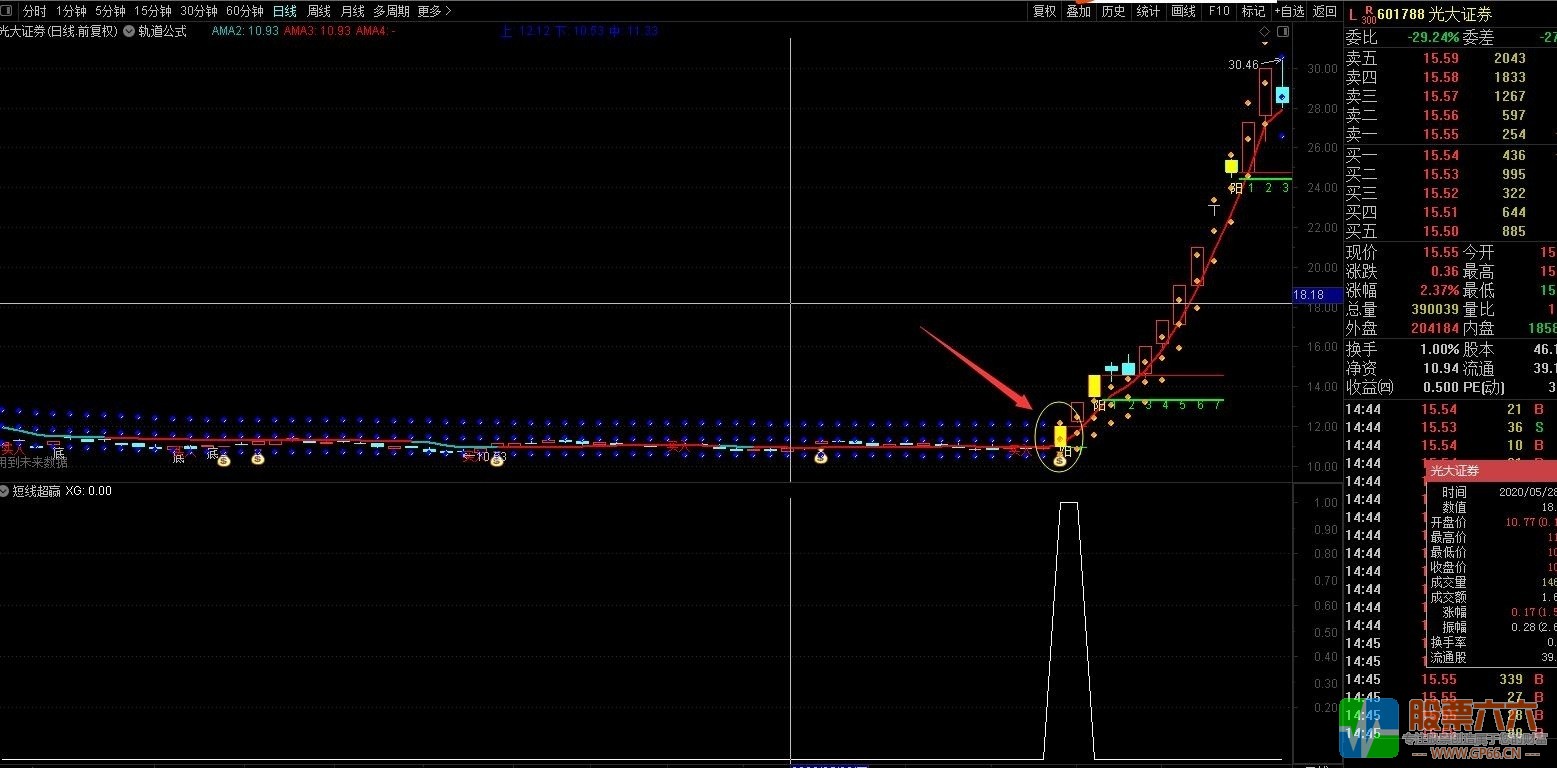
Task: Click the 光大证券 data tooltip title bar
Action: pyautogui.click(x=1490, y=471)
